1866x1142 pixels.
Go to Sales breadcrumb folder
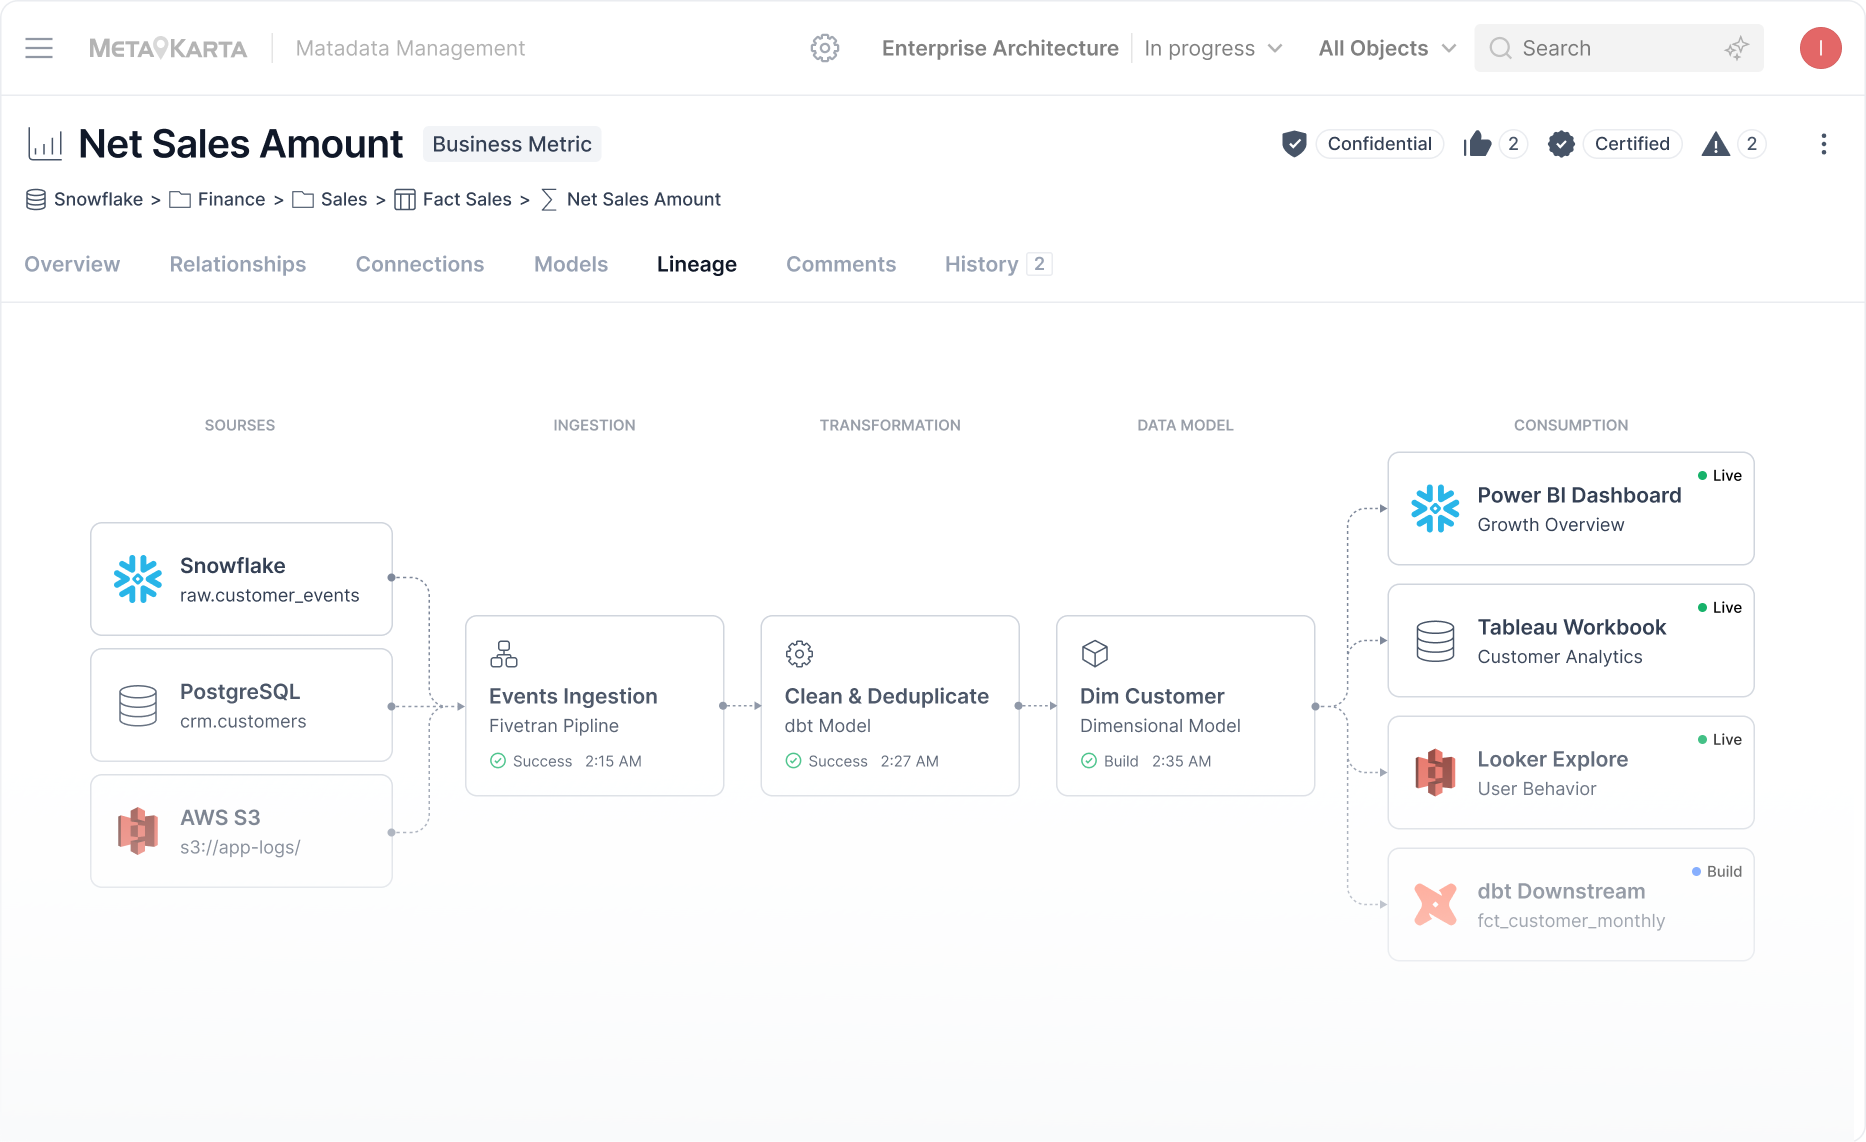click(344, 200)
